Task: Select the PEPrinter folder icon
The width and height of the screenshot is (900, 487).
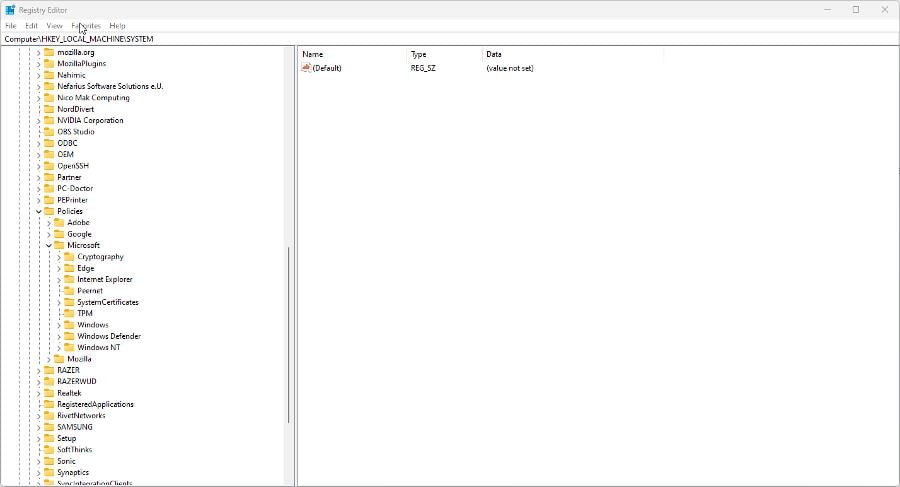Action: coord(49,200)
